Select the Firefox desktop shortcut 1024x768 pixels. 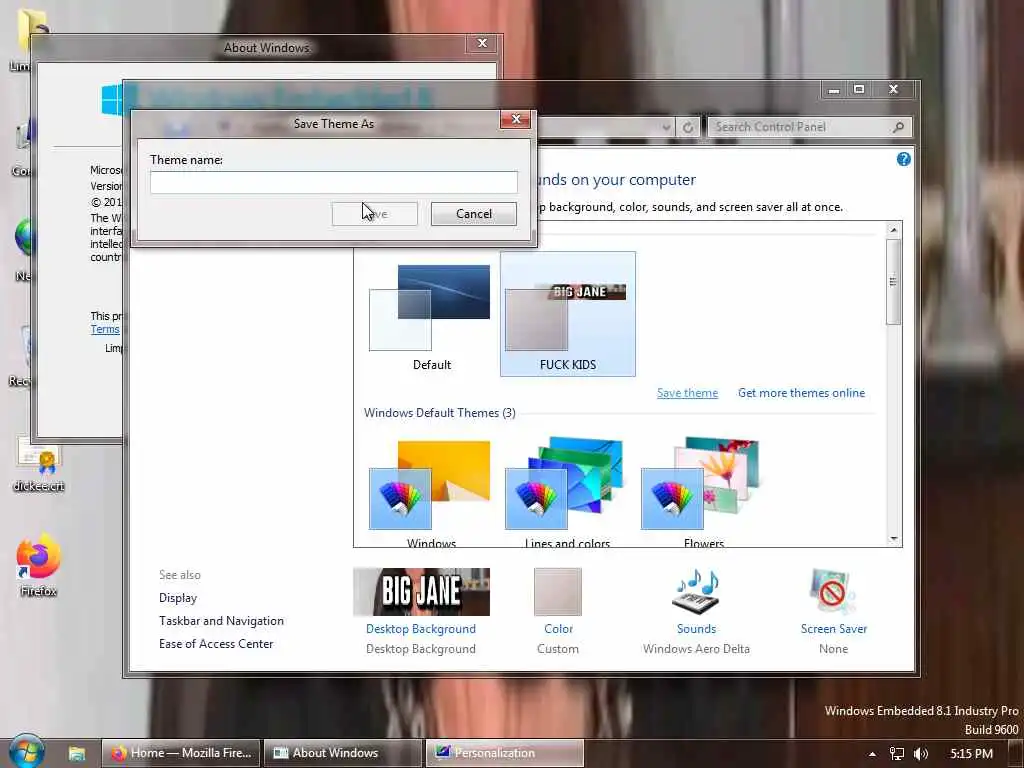coord(39,566)
